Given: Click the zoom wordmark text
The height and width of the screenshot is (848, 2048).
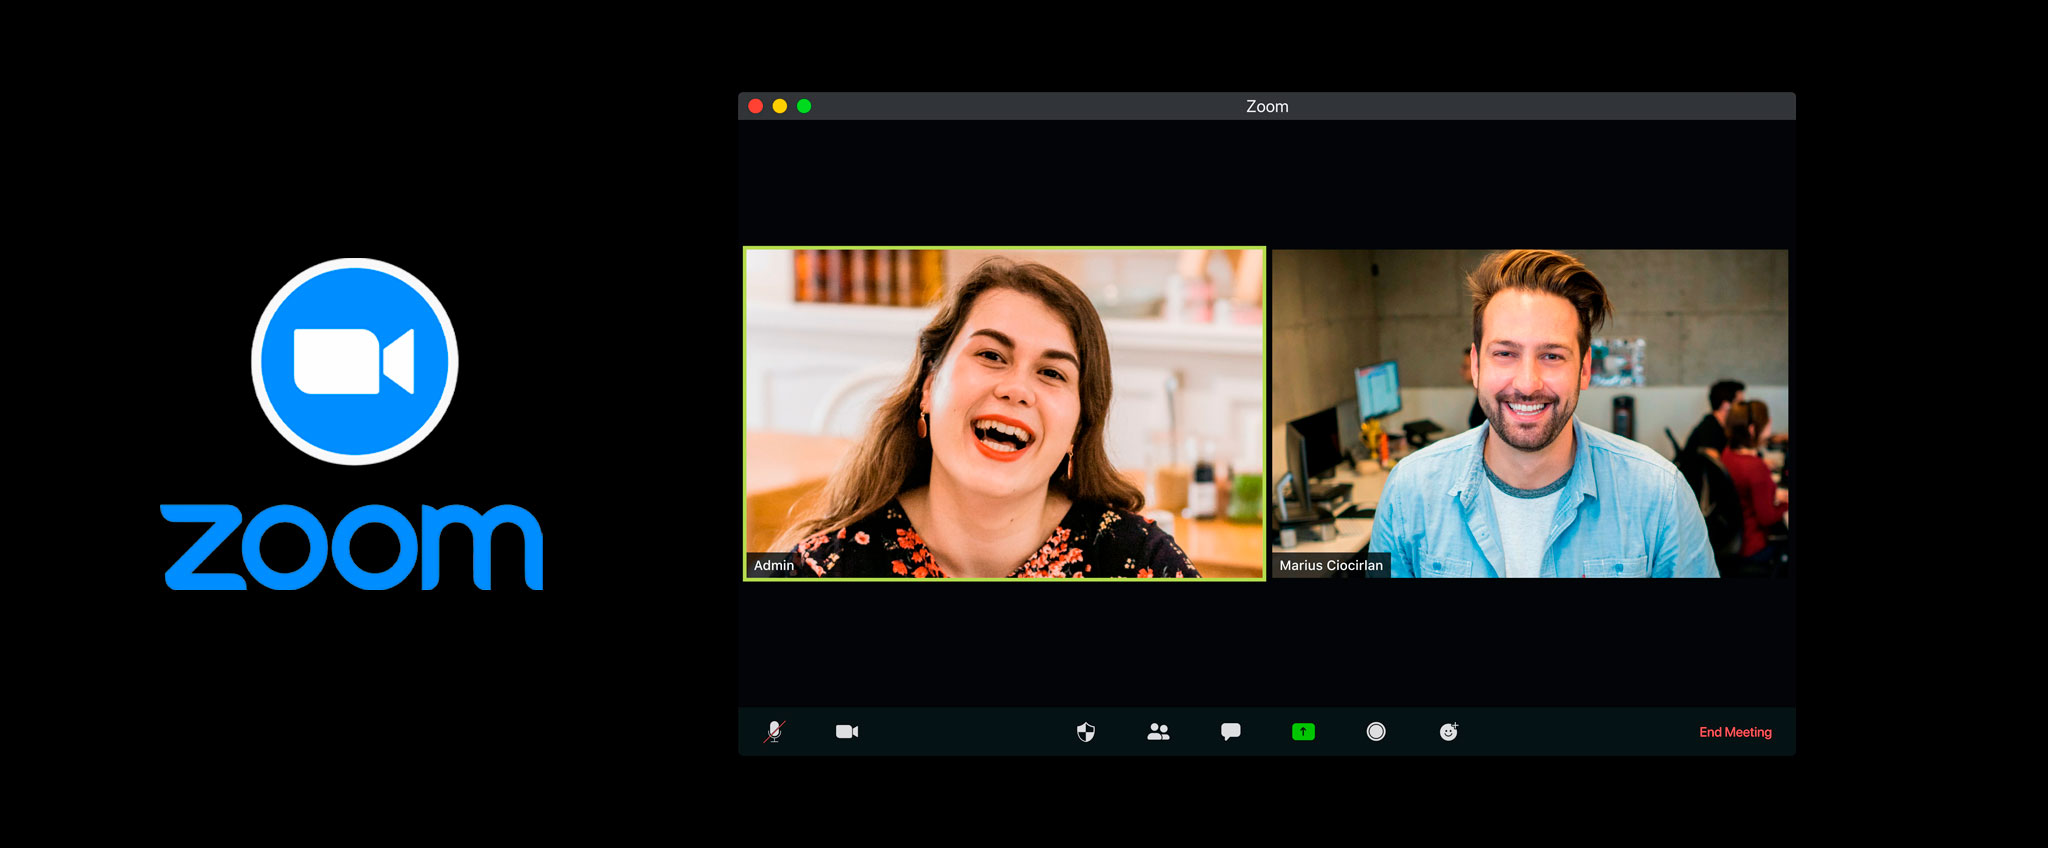Looking at the screenshot, I should pyautogui.click(x=352, y=546).
